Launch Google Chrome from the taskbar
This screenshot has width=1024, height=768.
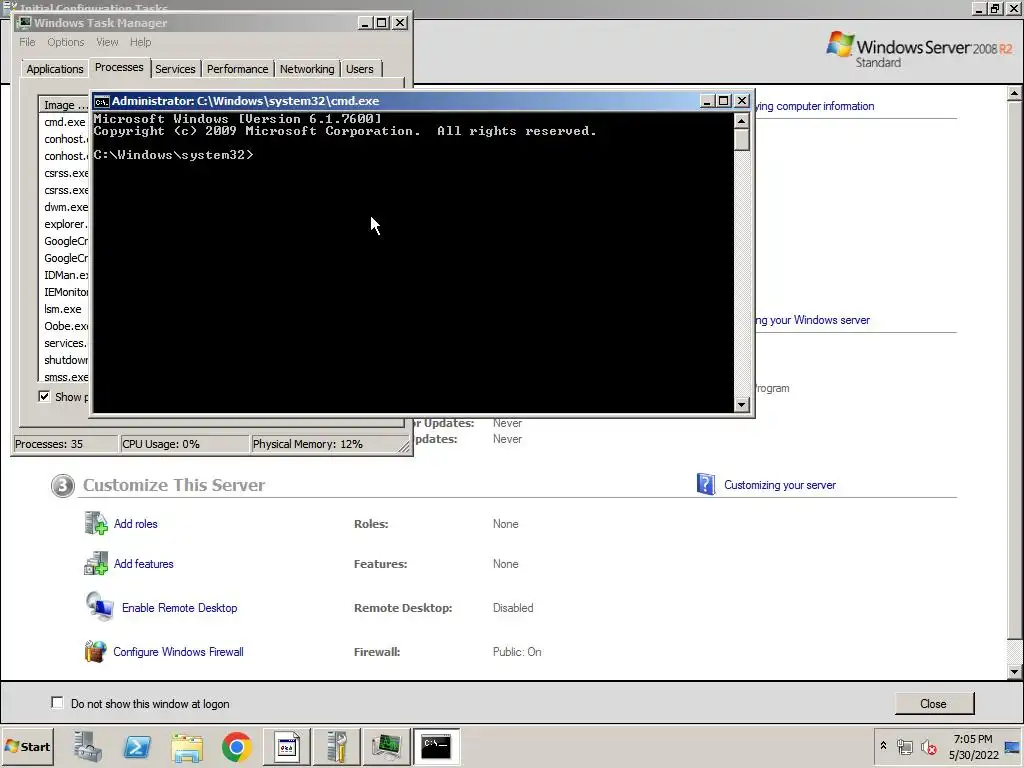236,746
